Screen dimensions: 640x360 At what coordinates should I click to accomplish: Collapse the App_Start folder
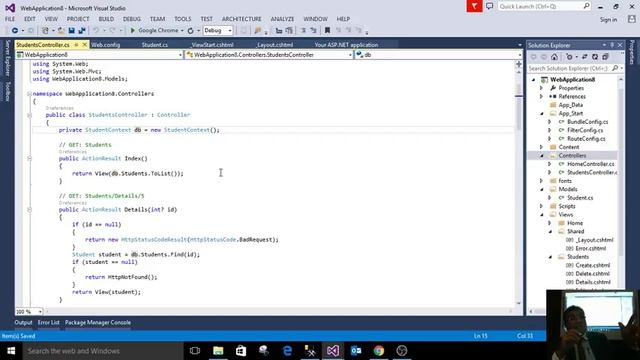click(x=542, y=113)
